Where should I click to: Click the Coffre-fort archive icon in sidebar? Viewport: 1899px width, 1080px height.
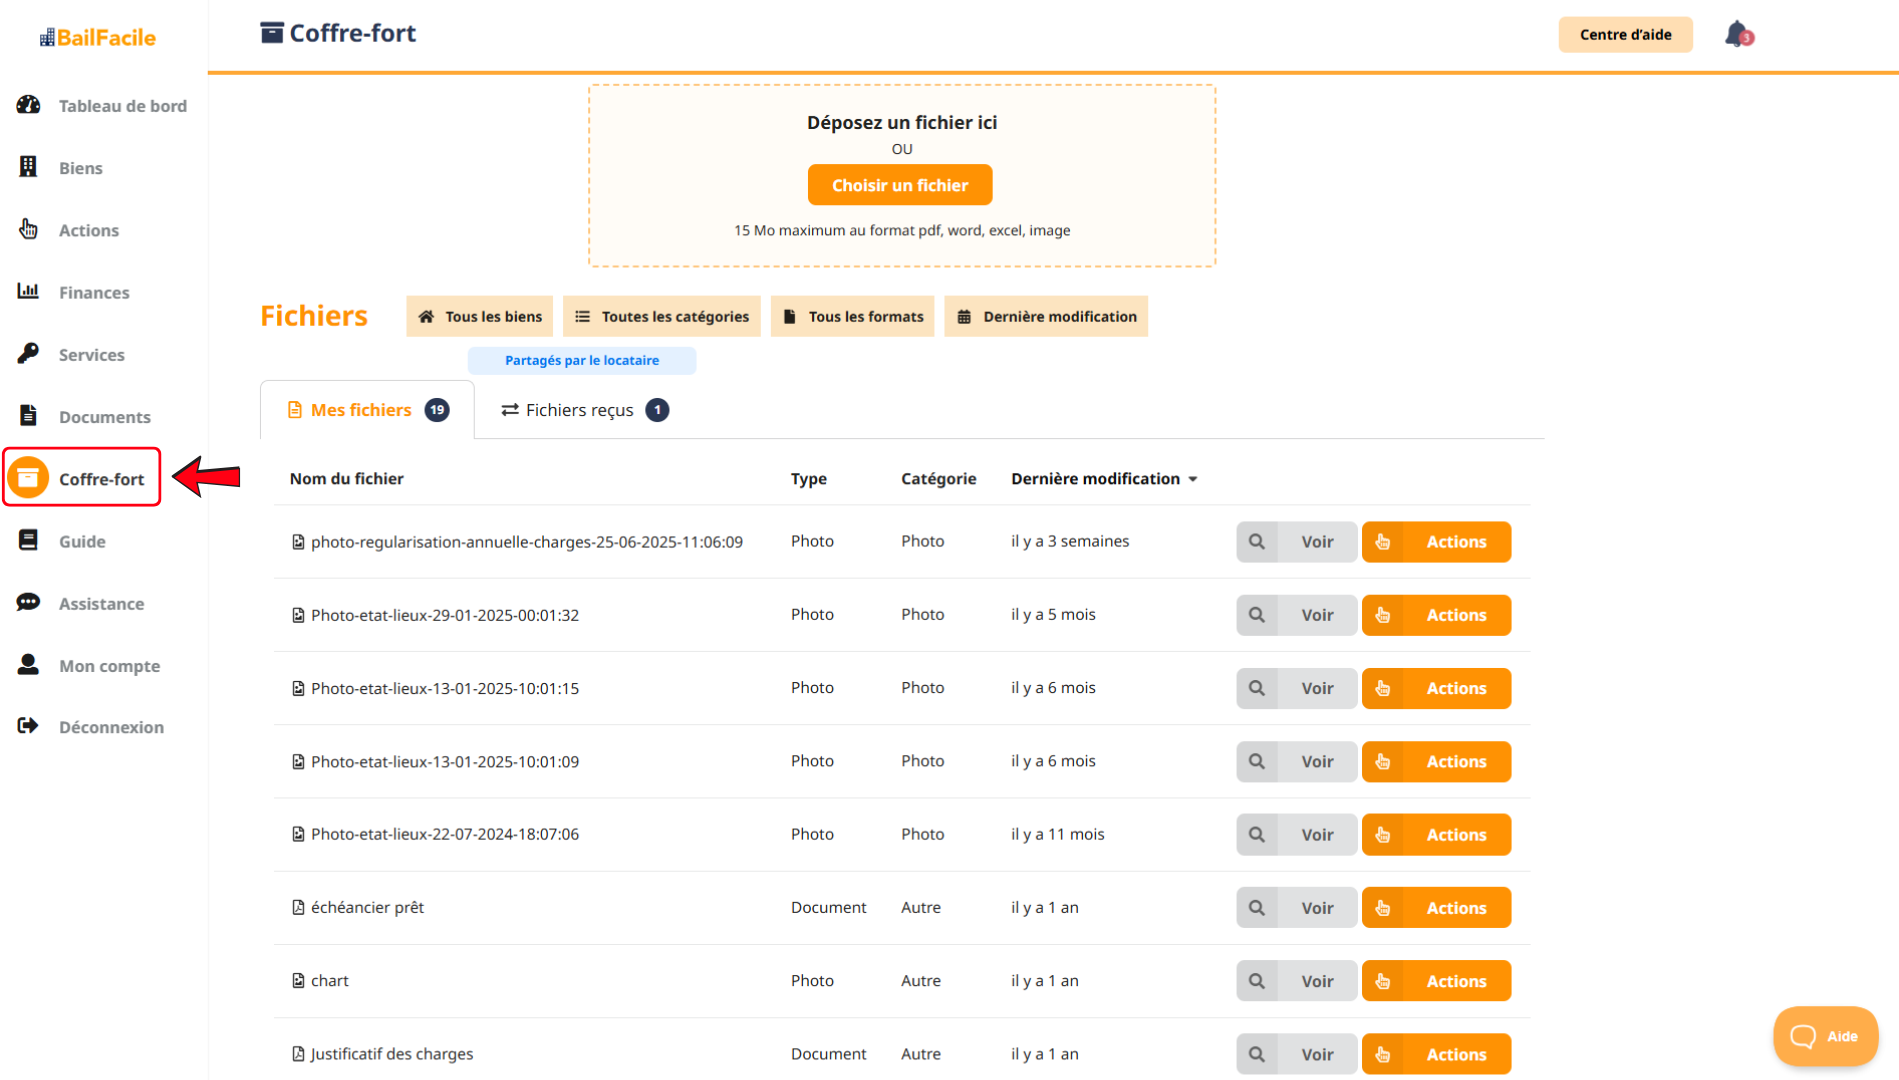pyautogui.click(x=28, y=478)
